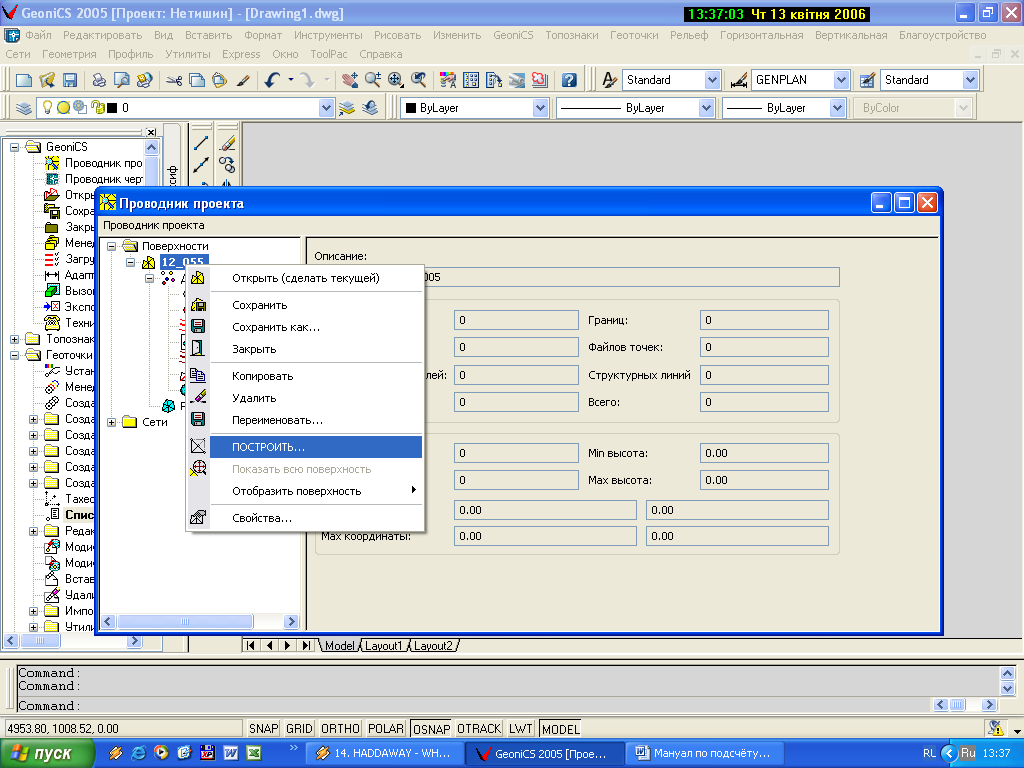
Task: Toggle ORTHO mode in status bar
Action: [x=342, y=729]
